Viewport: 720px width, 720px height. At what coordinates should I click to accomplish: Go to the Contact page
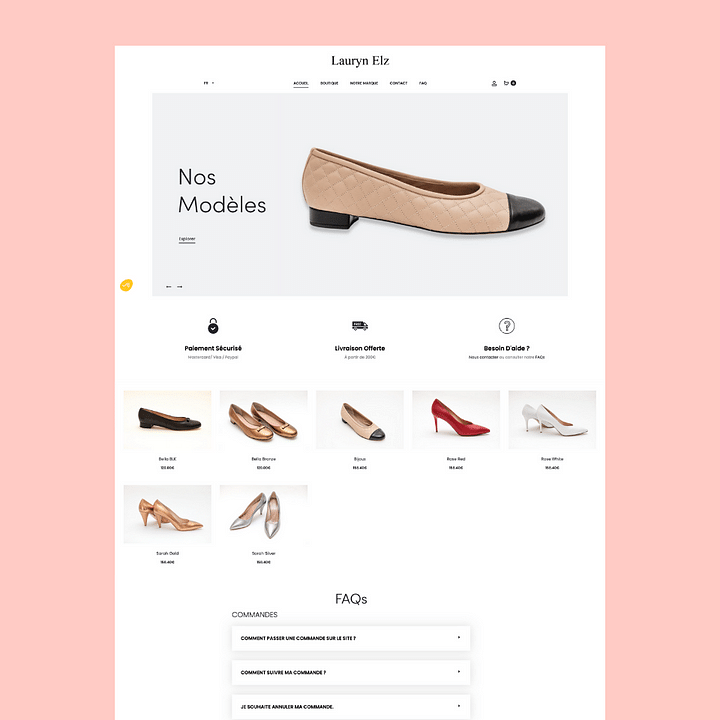pos(398,83)
